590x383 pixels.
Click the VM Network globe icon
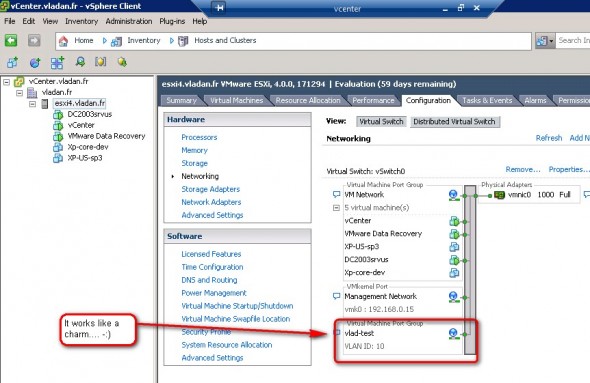[x=453, y=195]
